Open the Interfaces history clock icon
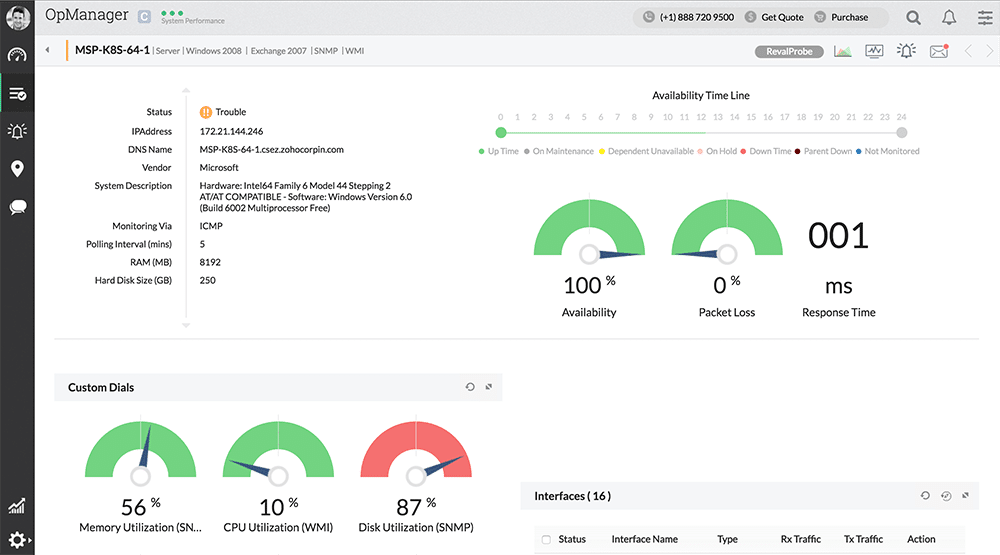 coord(946,496)
